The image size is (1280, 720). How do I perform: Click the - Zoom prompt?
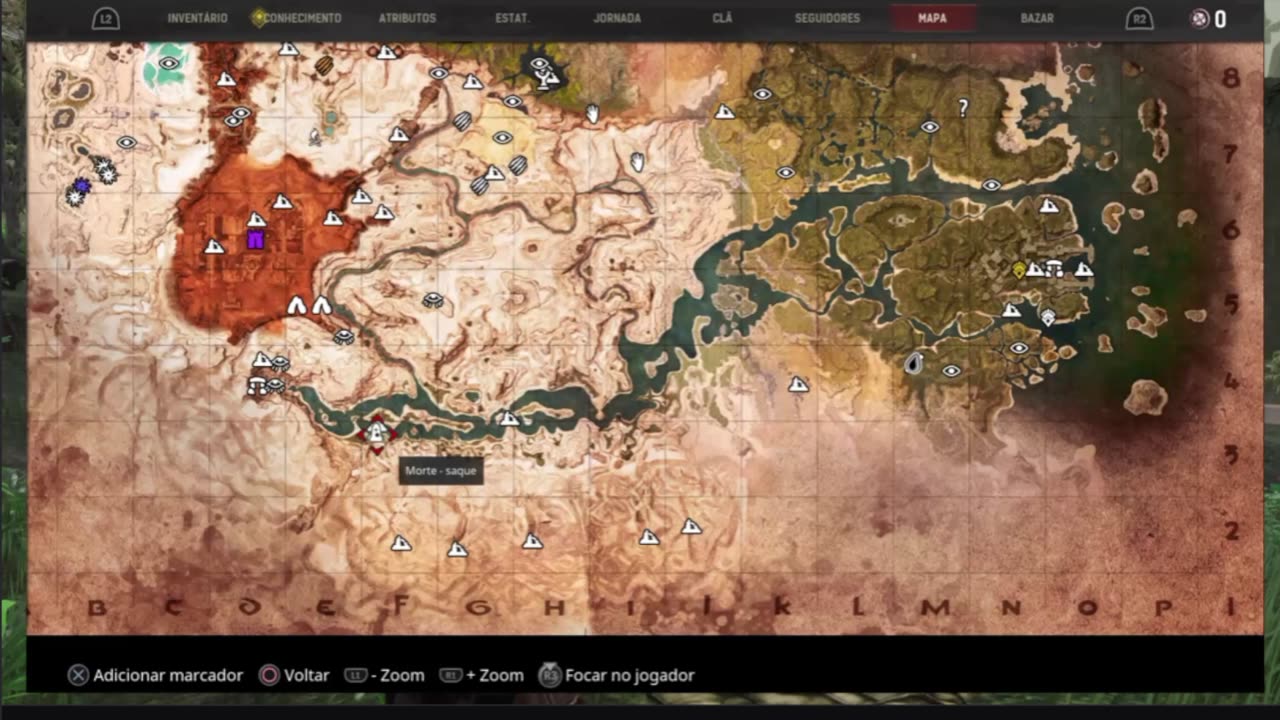click(384, 675)
